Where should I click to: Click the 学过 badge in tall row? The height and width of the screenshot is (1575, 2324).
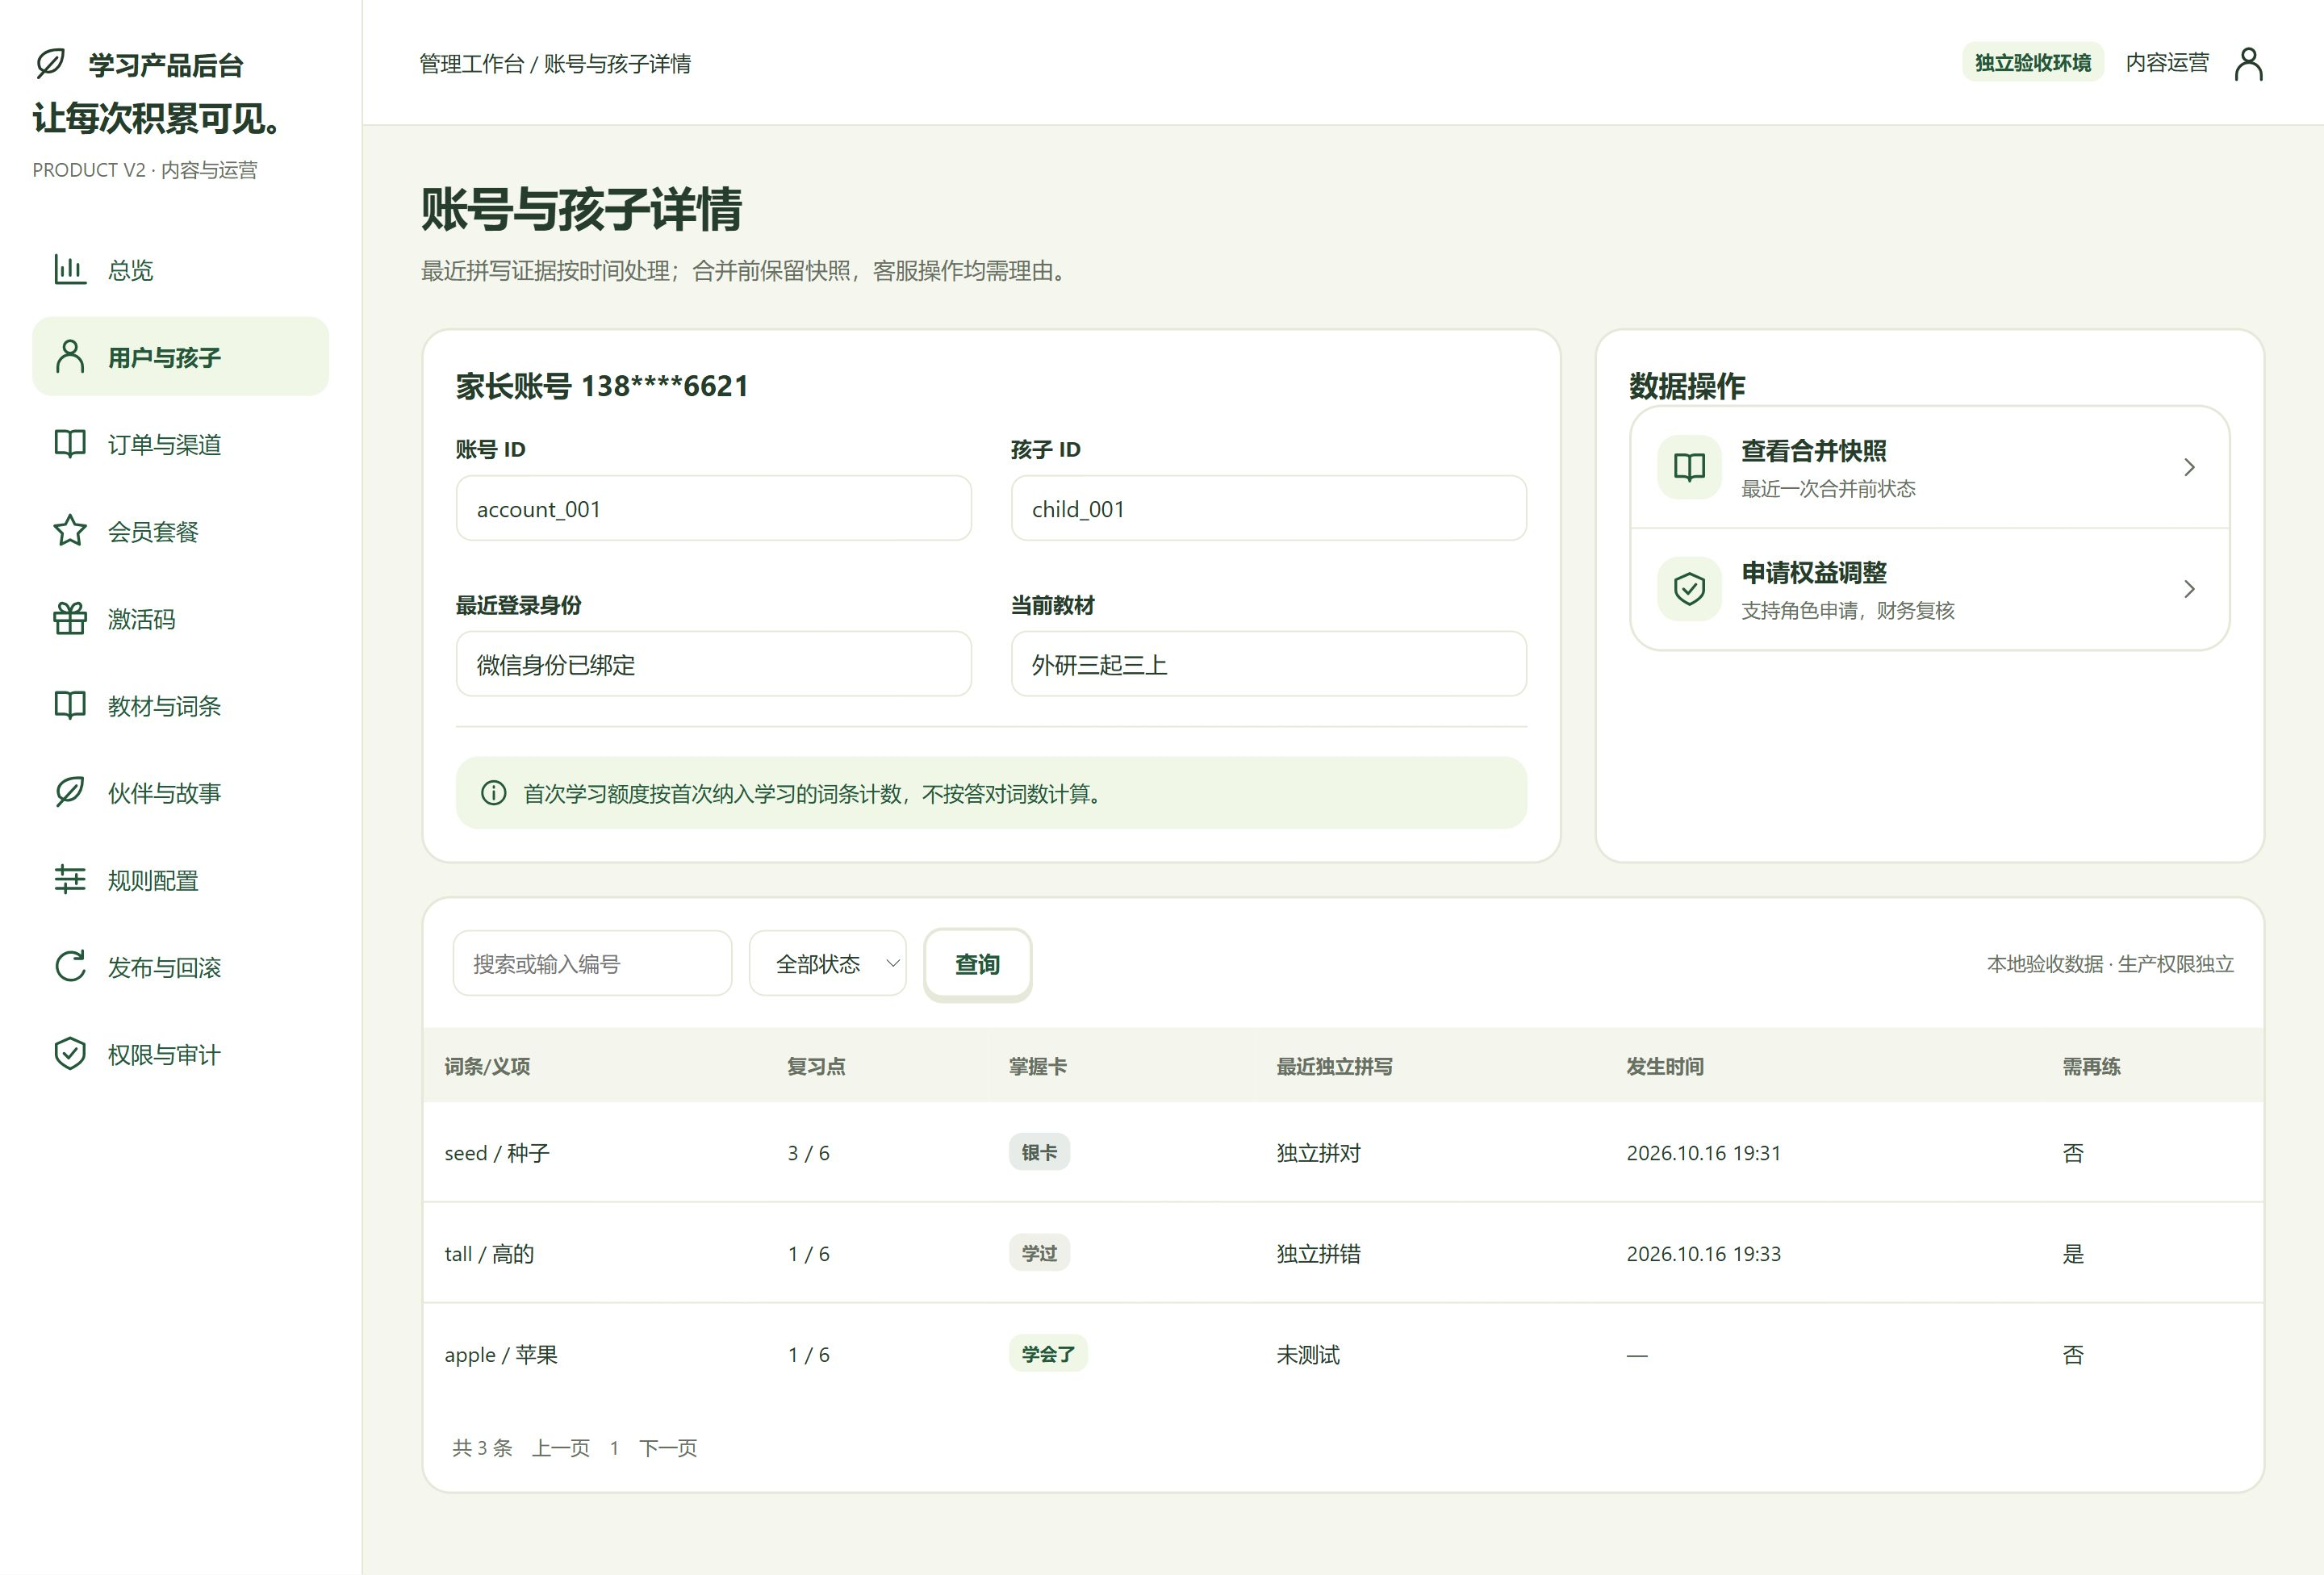click(1039, 1253)
